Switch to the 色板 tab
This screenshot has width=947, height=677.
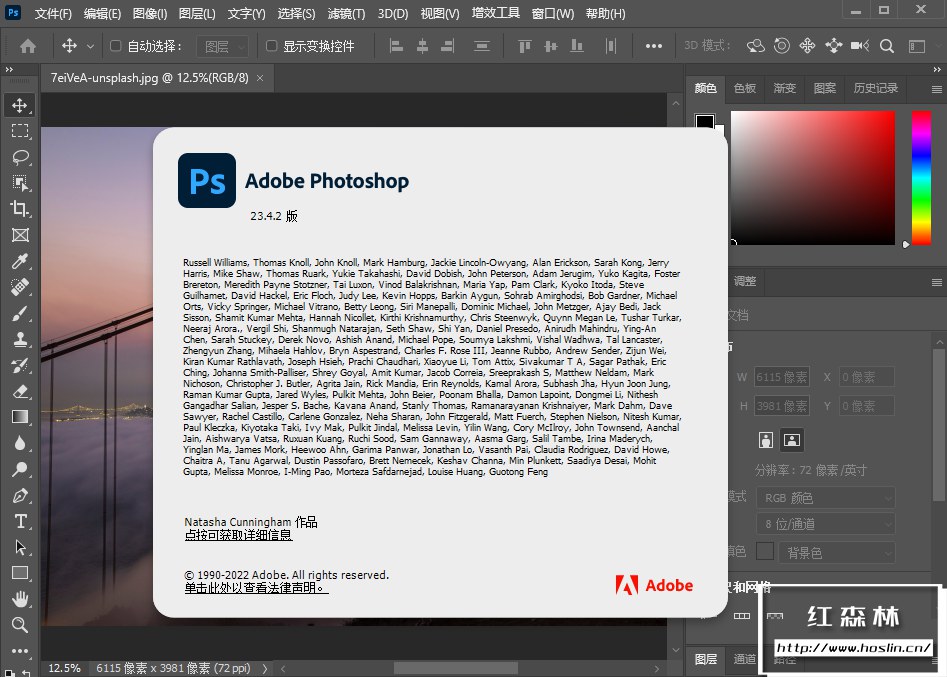click(745, 88)
